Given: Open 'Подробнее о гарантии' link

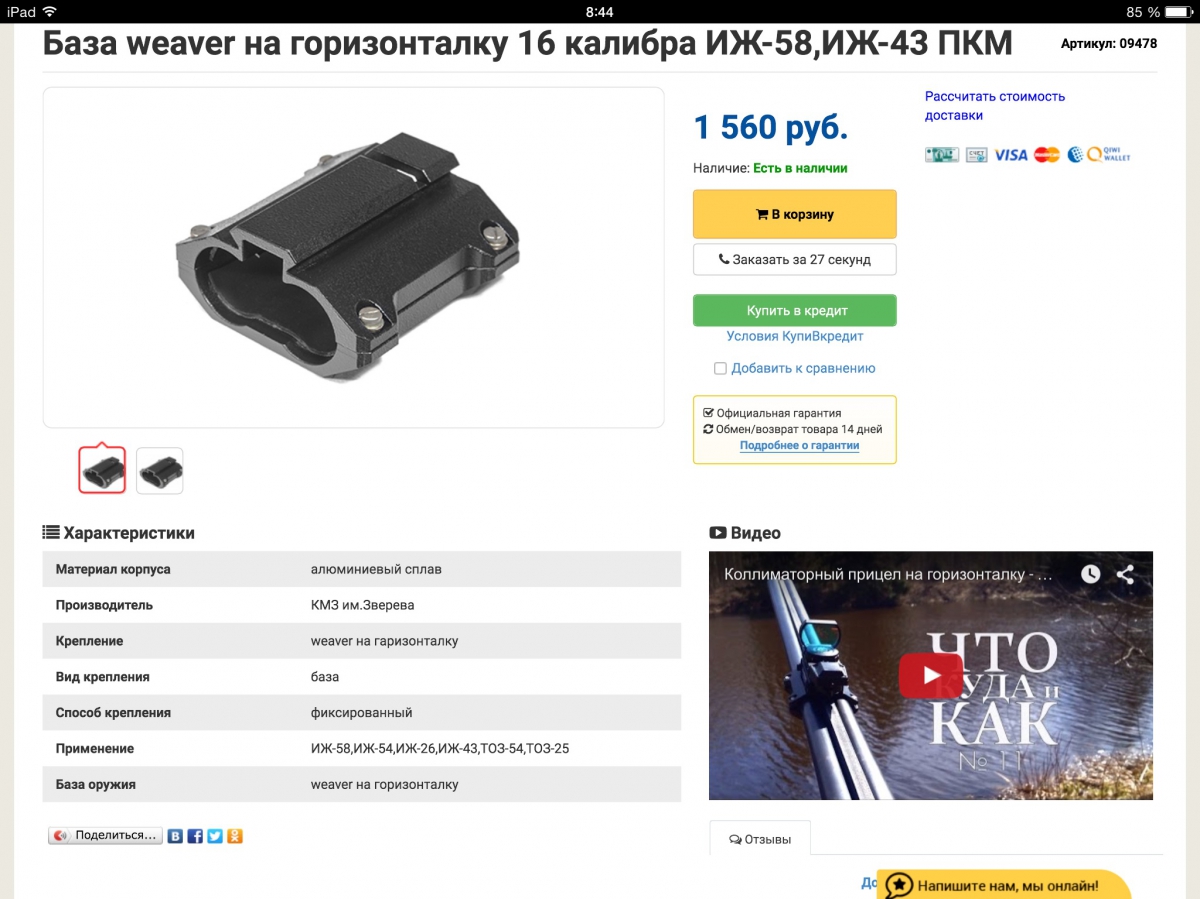Looking at the screenshot, I should [799, 446].
